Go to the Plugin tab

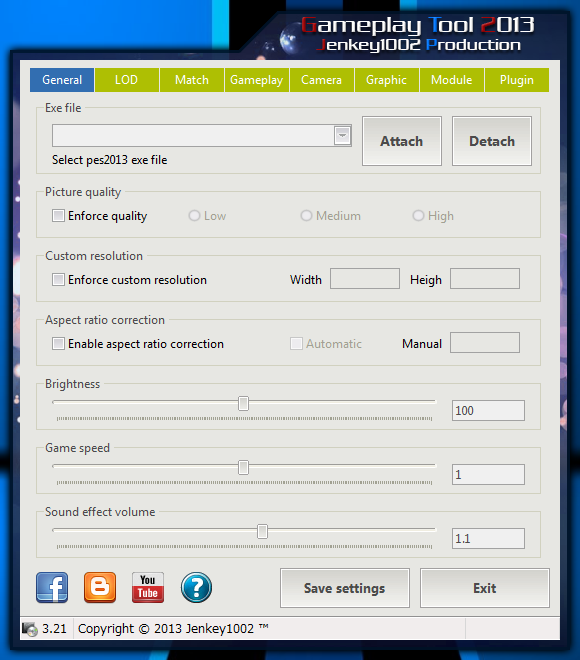(517, 80)
